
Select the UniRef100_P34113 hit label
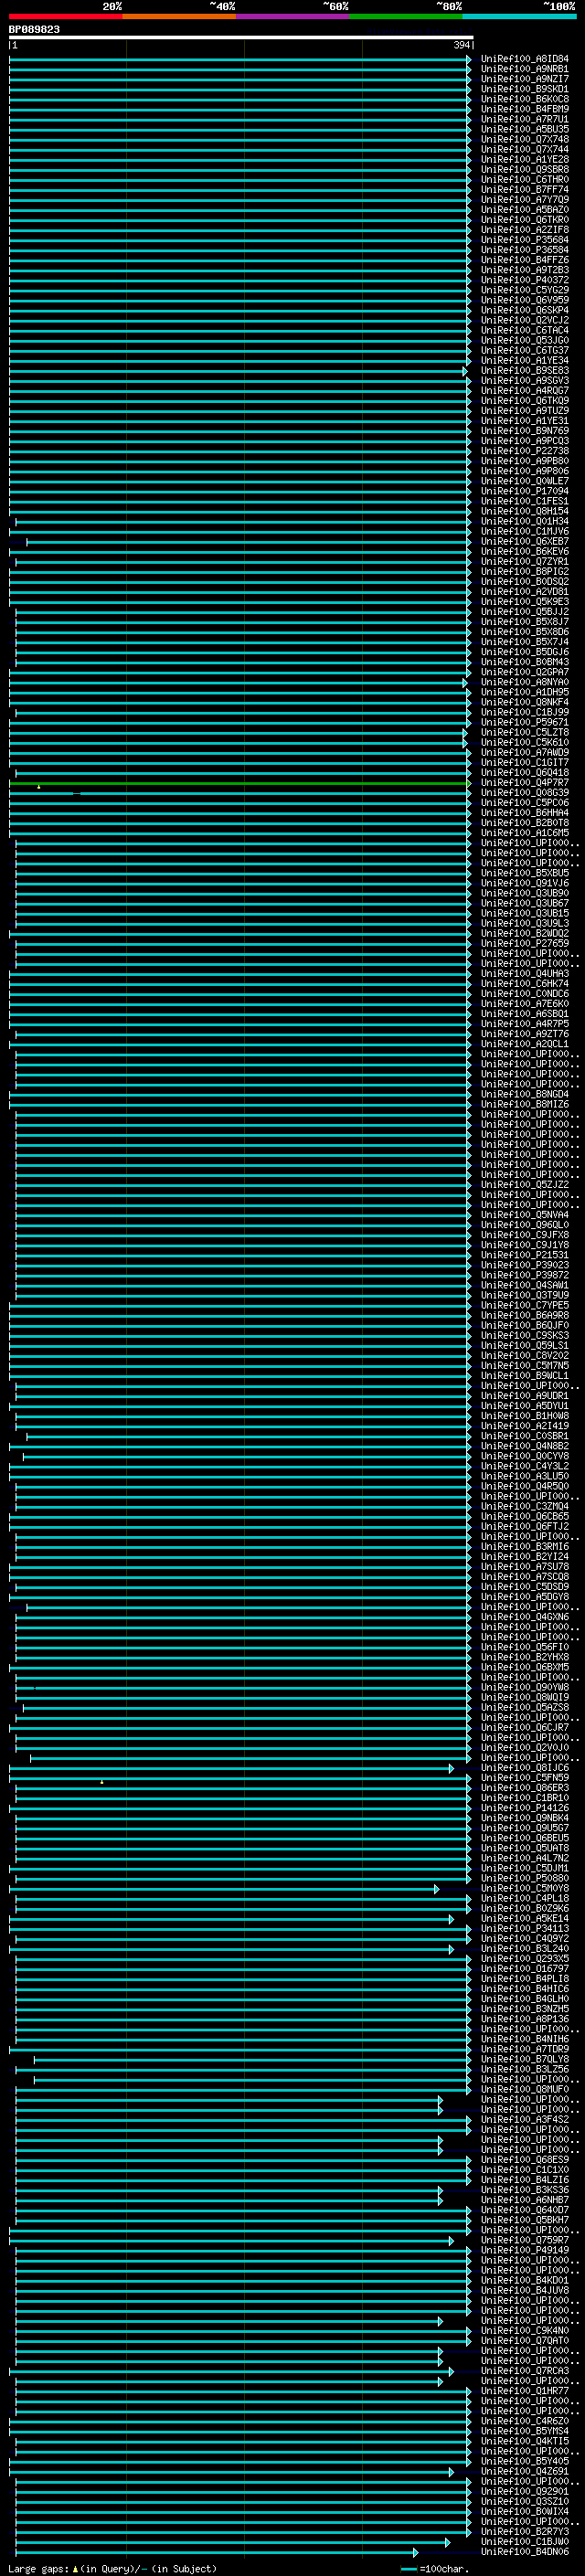(525, 1929)
